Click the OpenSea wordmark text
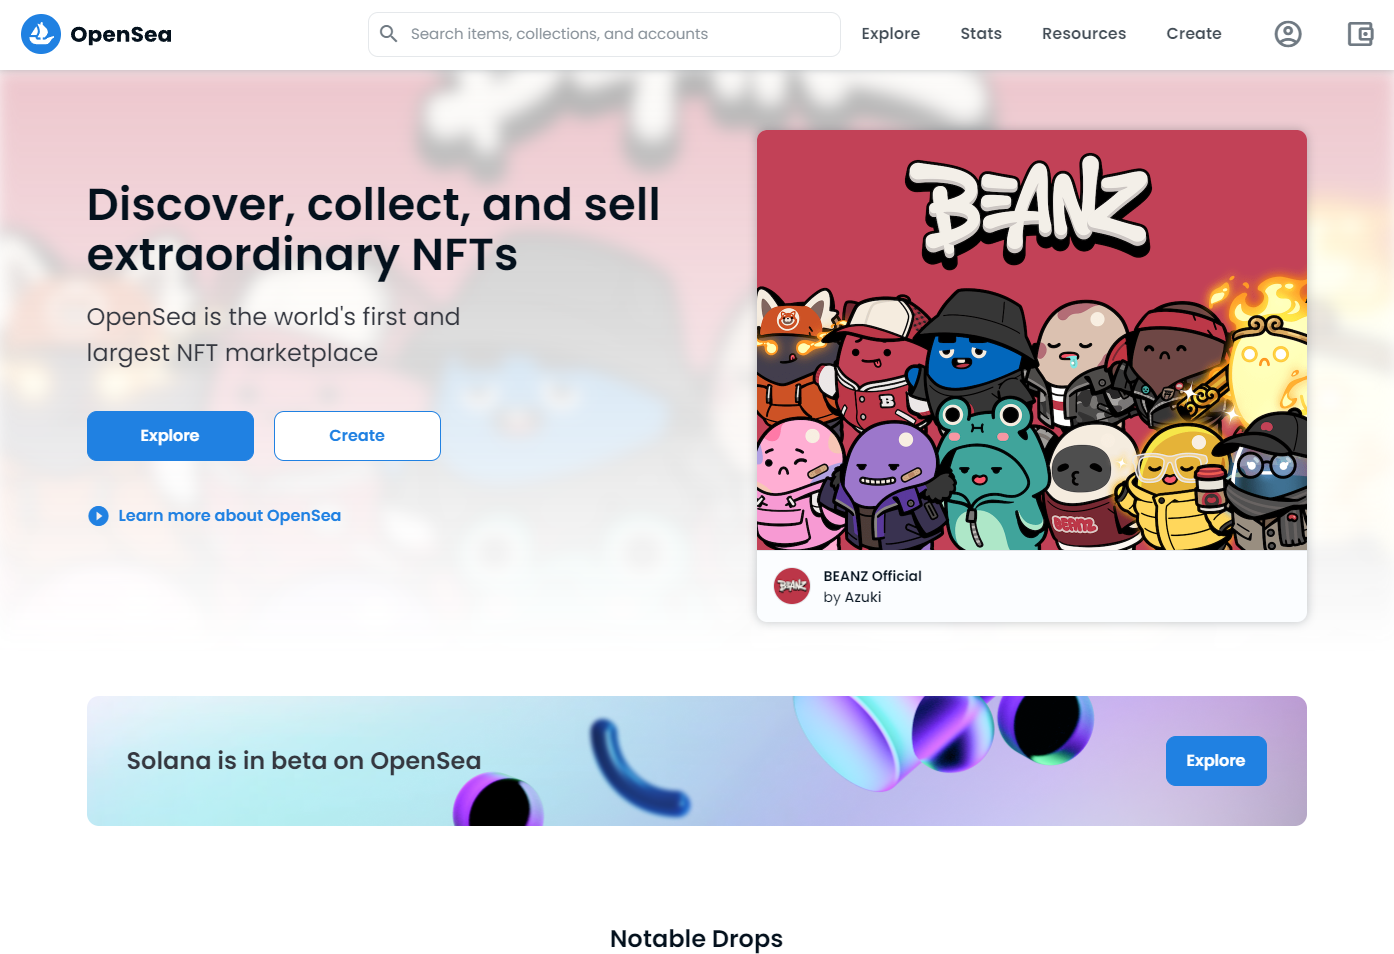The image size is (1394, 954). (x=121, y=35)
